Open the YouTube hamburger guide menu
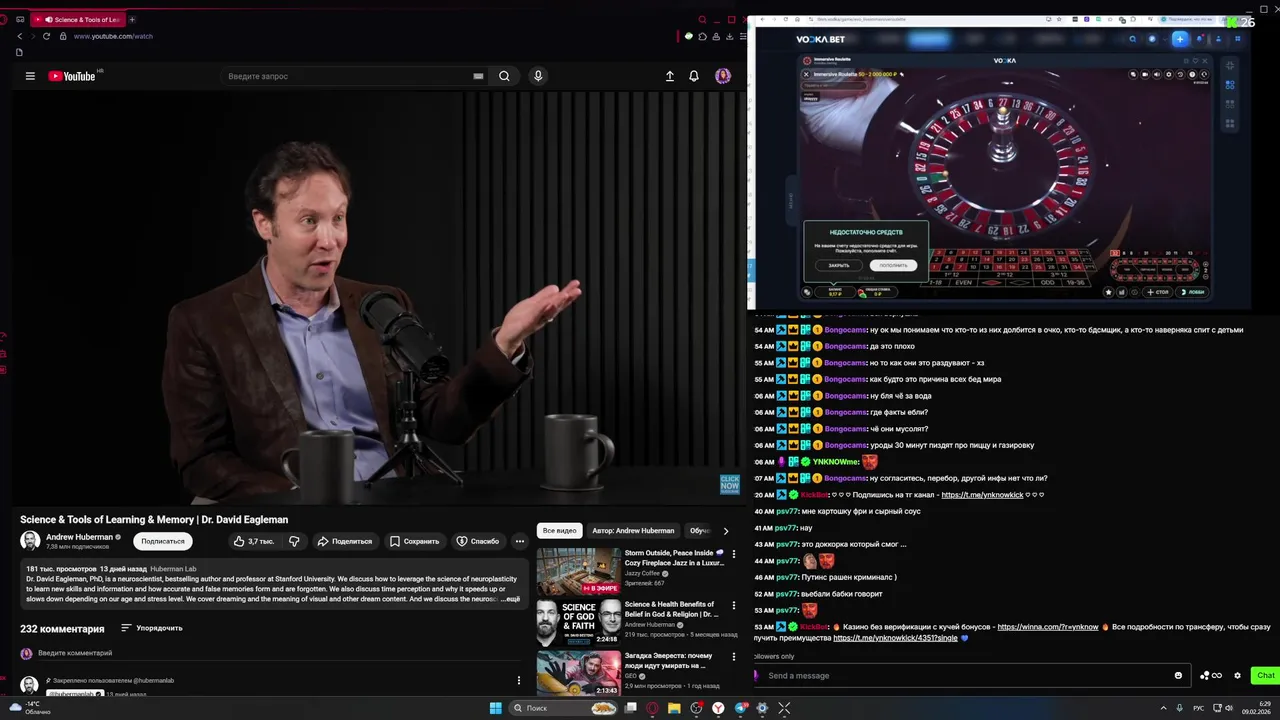1280x720 pixels. click(x=30, y=76)
